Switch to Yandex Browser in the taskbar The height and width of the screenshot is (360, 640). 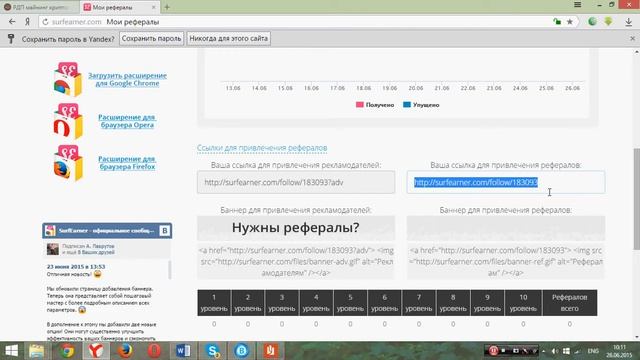(x=96, y=351)
